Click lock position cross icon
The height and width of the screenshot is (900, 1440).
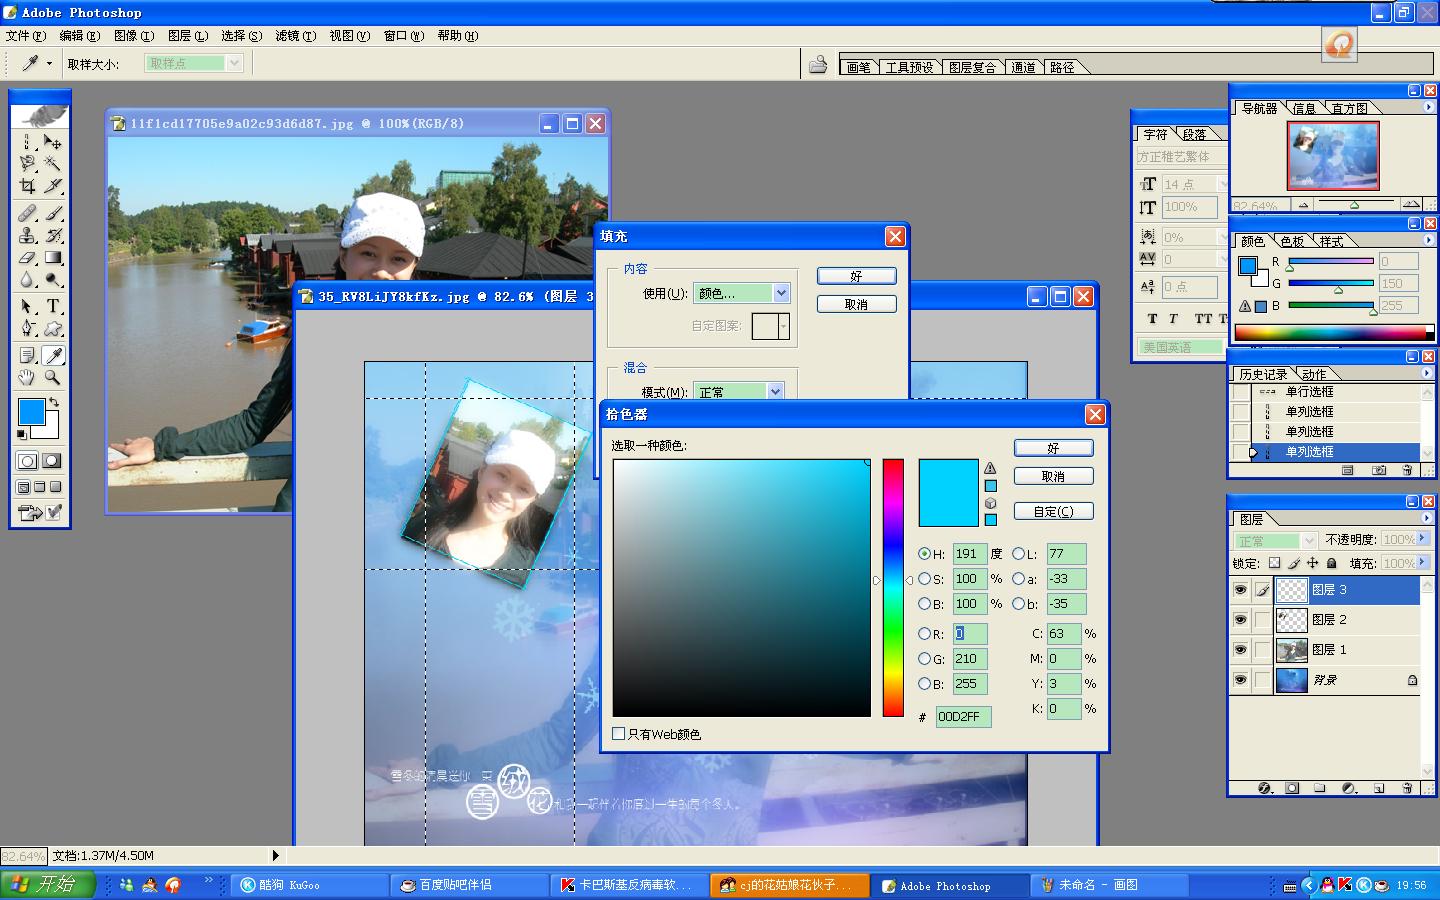(x=1312, y=564)
